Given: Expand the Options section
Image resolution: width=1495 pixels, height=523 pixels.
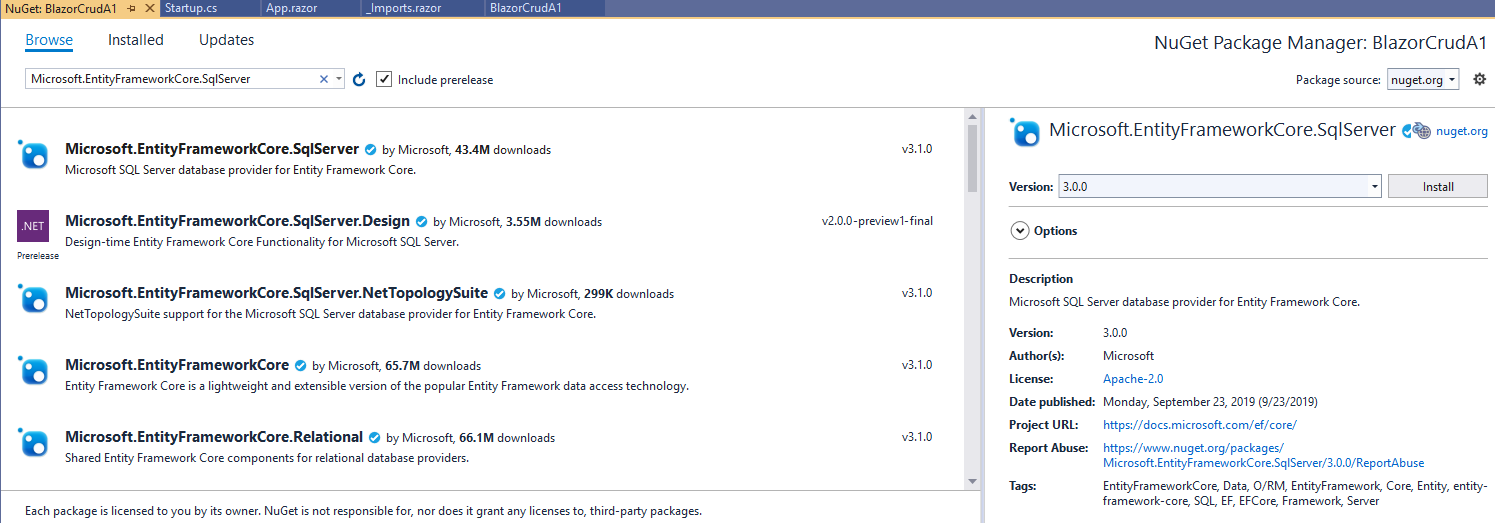Looking at the screenshot, I should [x=1020, y=231].
